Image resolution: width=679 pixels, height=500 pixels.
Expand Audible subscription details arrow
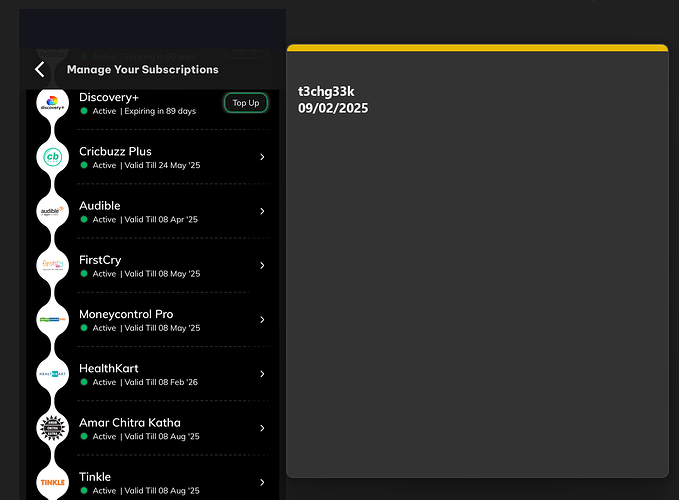[262, 211]
